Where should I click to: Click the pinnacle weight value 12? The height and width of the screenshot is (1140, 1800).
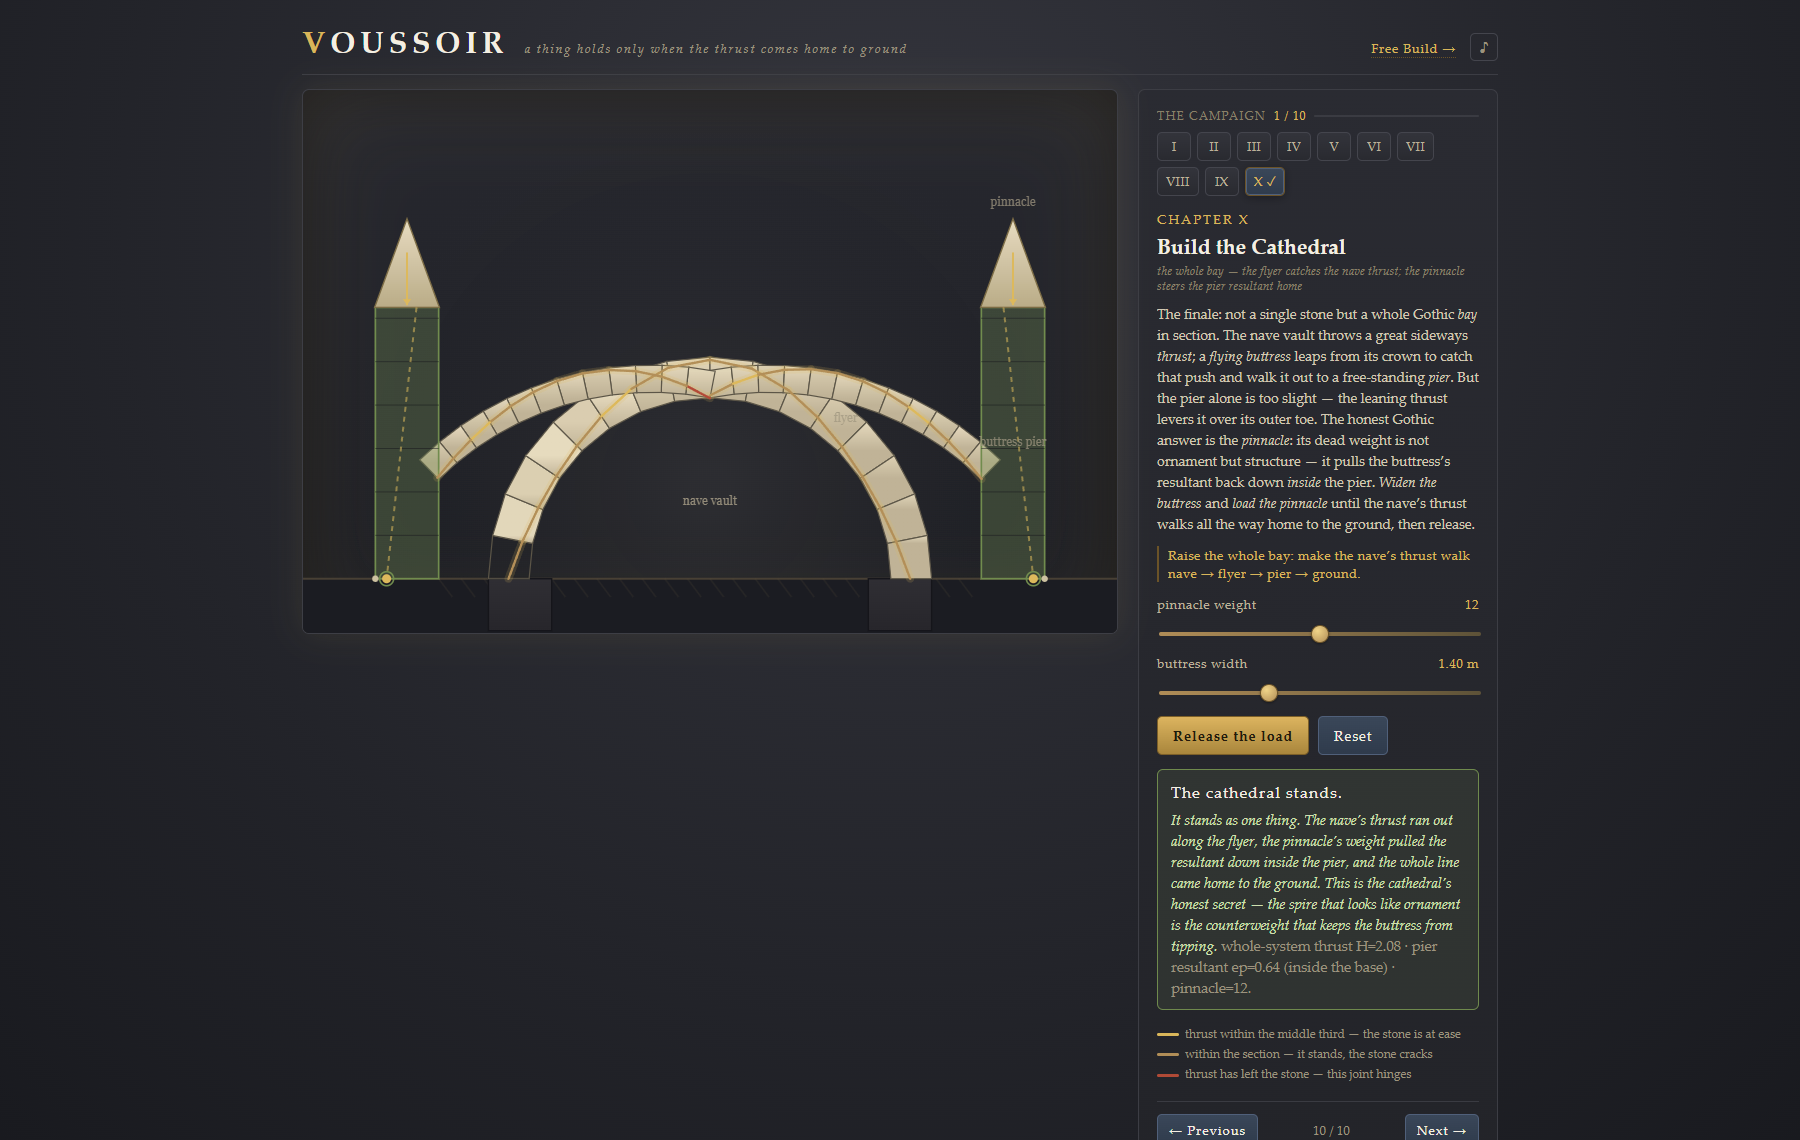1471,604
